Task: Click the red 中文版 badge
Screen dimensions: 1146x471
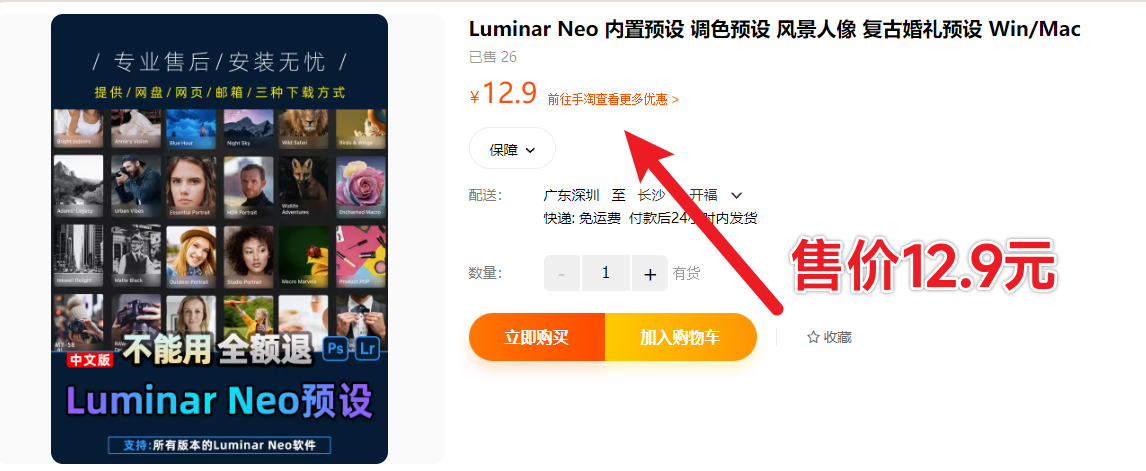Action: coord(89,360)
